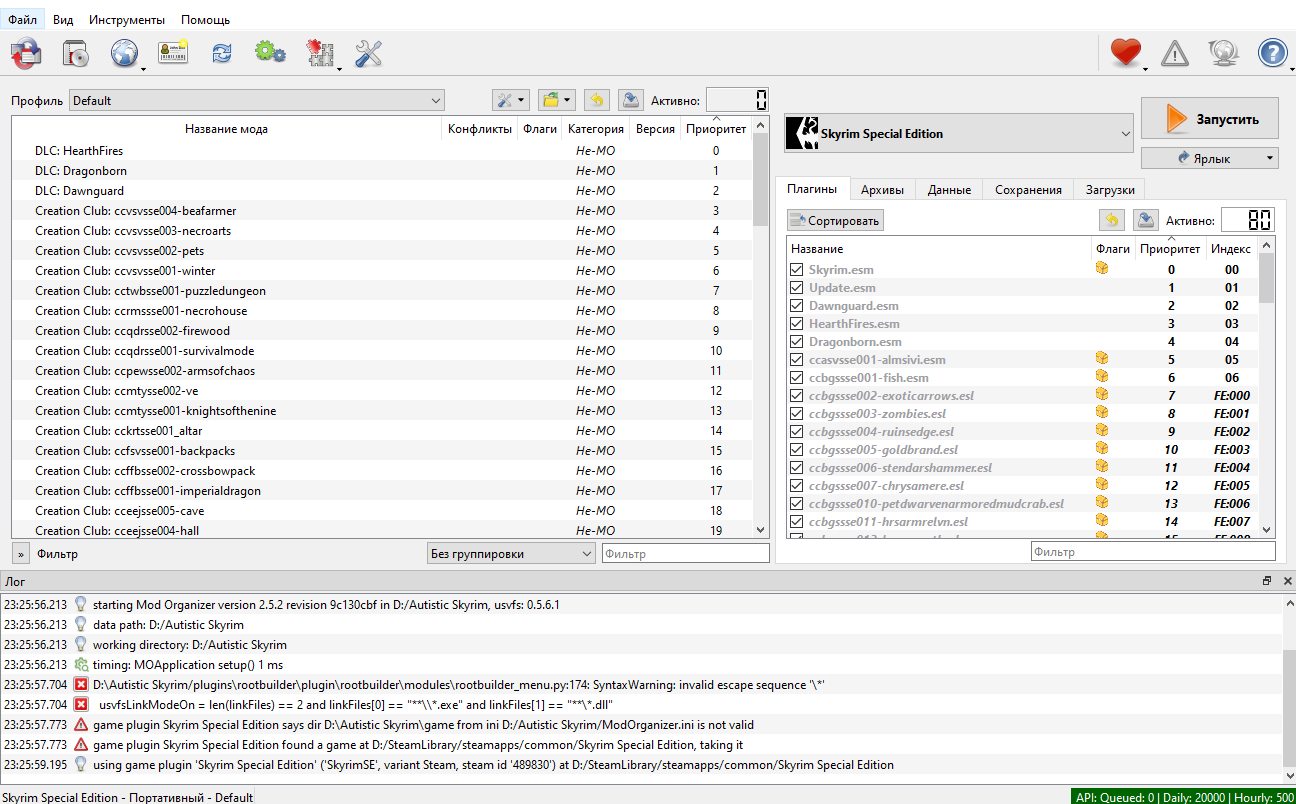Open the warning triangle notifications icon
The height and width of the screenshot is (804, 1296).
tap(1174, 53)
